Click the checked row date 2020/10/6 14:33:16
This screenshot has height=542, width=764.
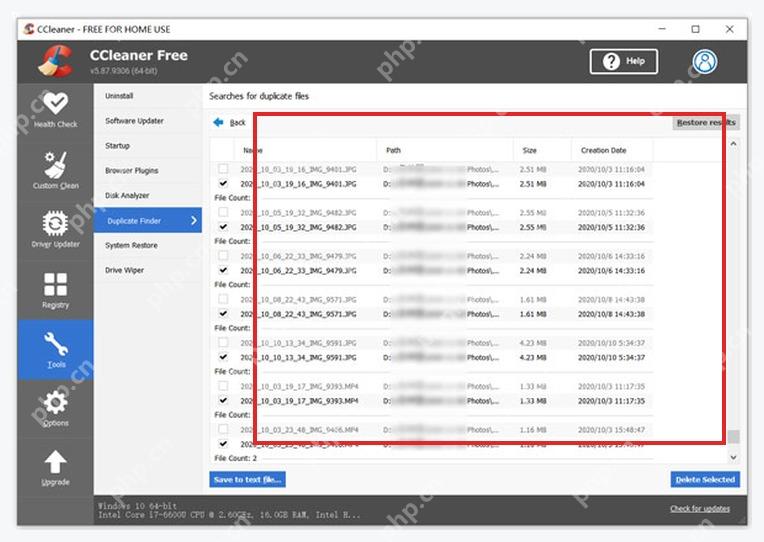[611, 271]
